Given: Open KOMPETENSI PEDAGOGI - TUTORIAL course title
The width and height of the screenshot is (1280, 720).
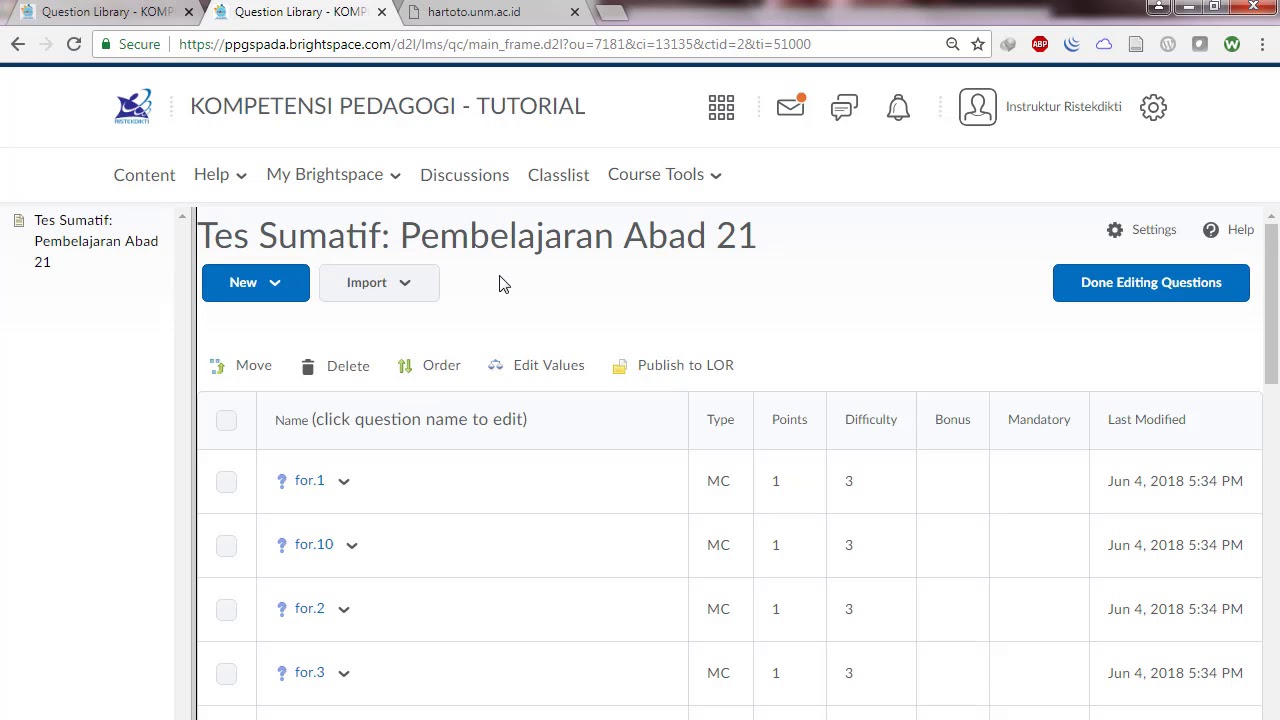Looking at the screenshot, I should click(x=387, y=106).
